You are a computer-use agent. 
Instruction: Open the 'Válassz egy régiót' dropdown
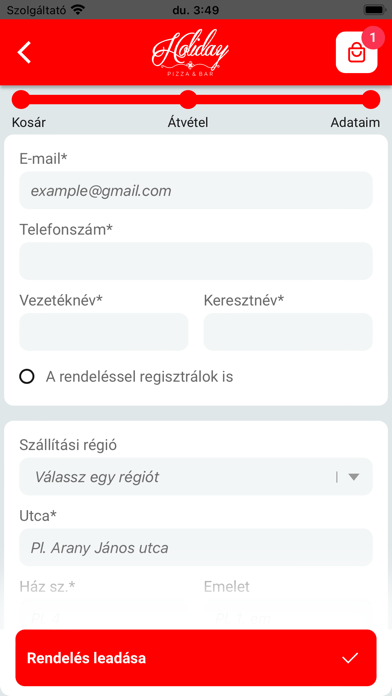pos(196,477)
